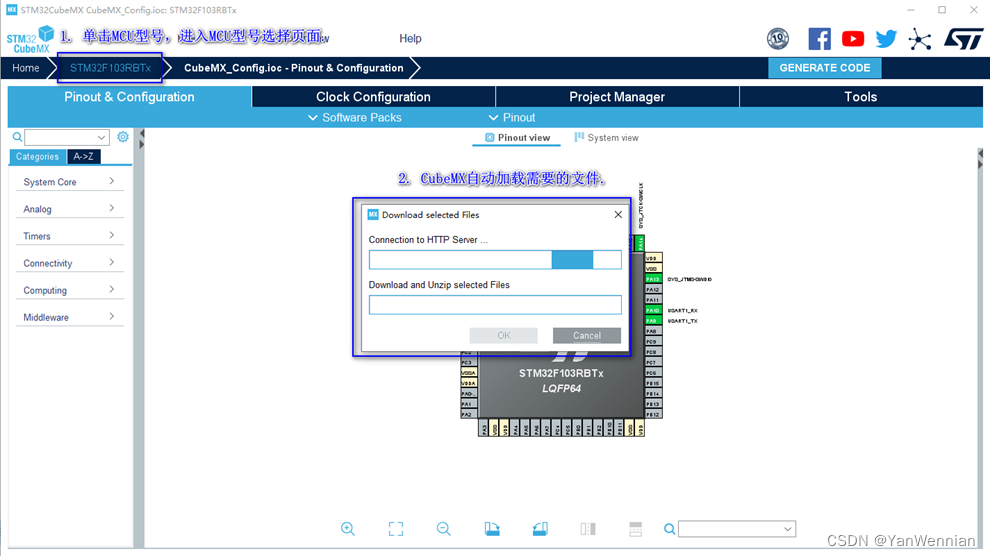Screen dimensions: 990x556
Task: Open the Twitter bird icon
Action: click(x=886, y=38)
